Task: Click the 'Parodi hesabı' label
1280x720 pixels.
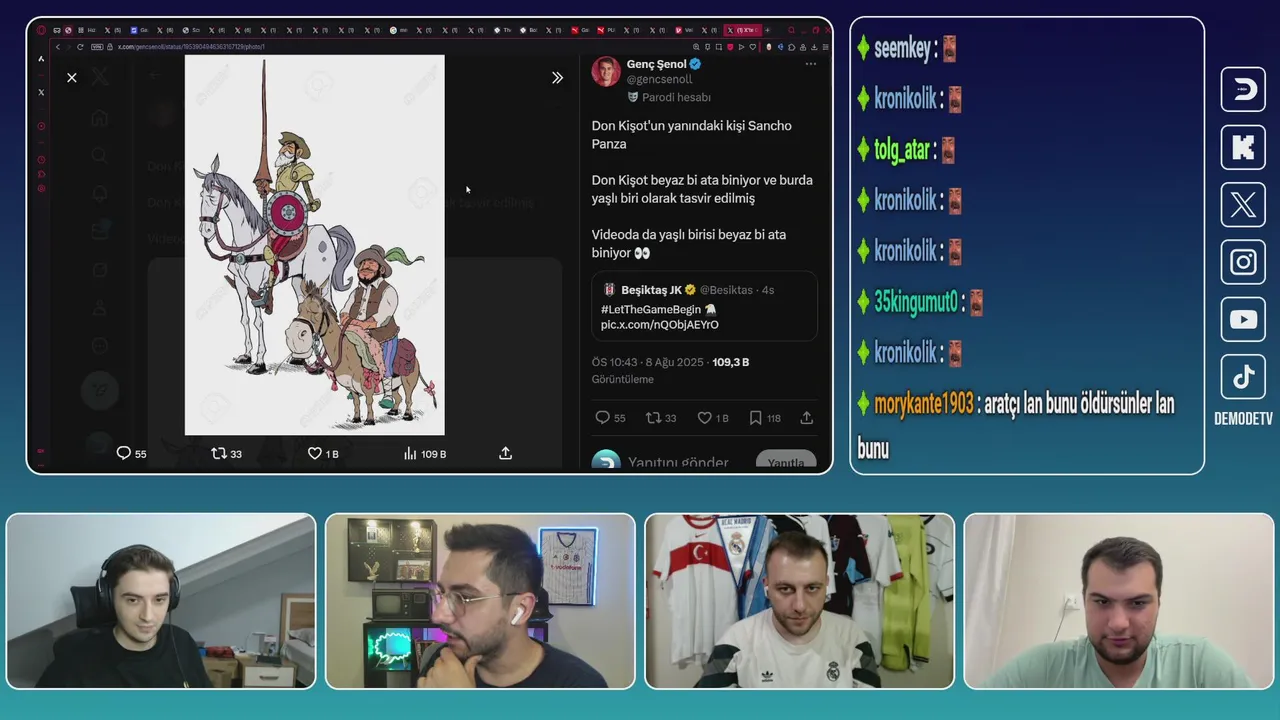Action: pyautogui.click(x=676, y=97)
